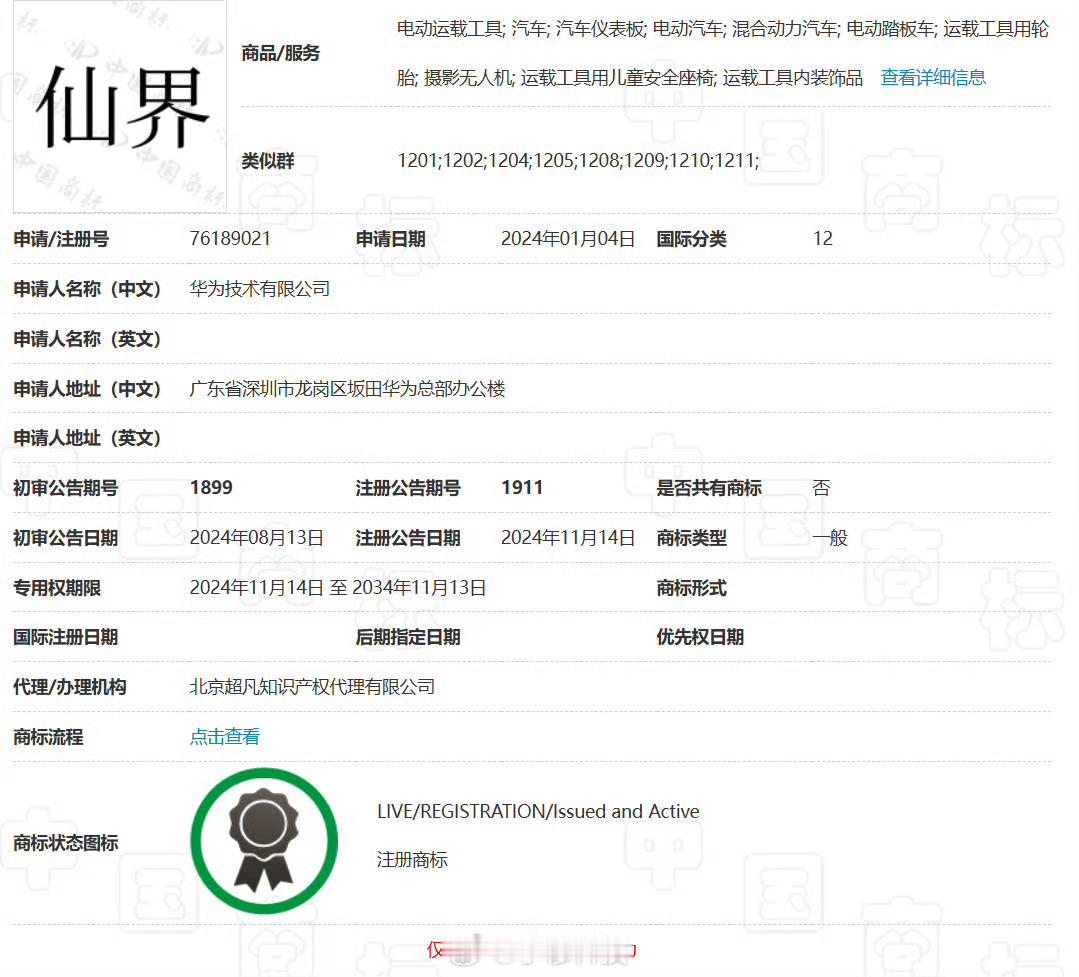Select exclusive right period 2024年11月14日 至 2034年11月13日

pyautogui.click(x=338, y=588)
